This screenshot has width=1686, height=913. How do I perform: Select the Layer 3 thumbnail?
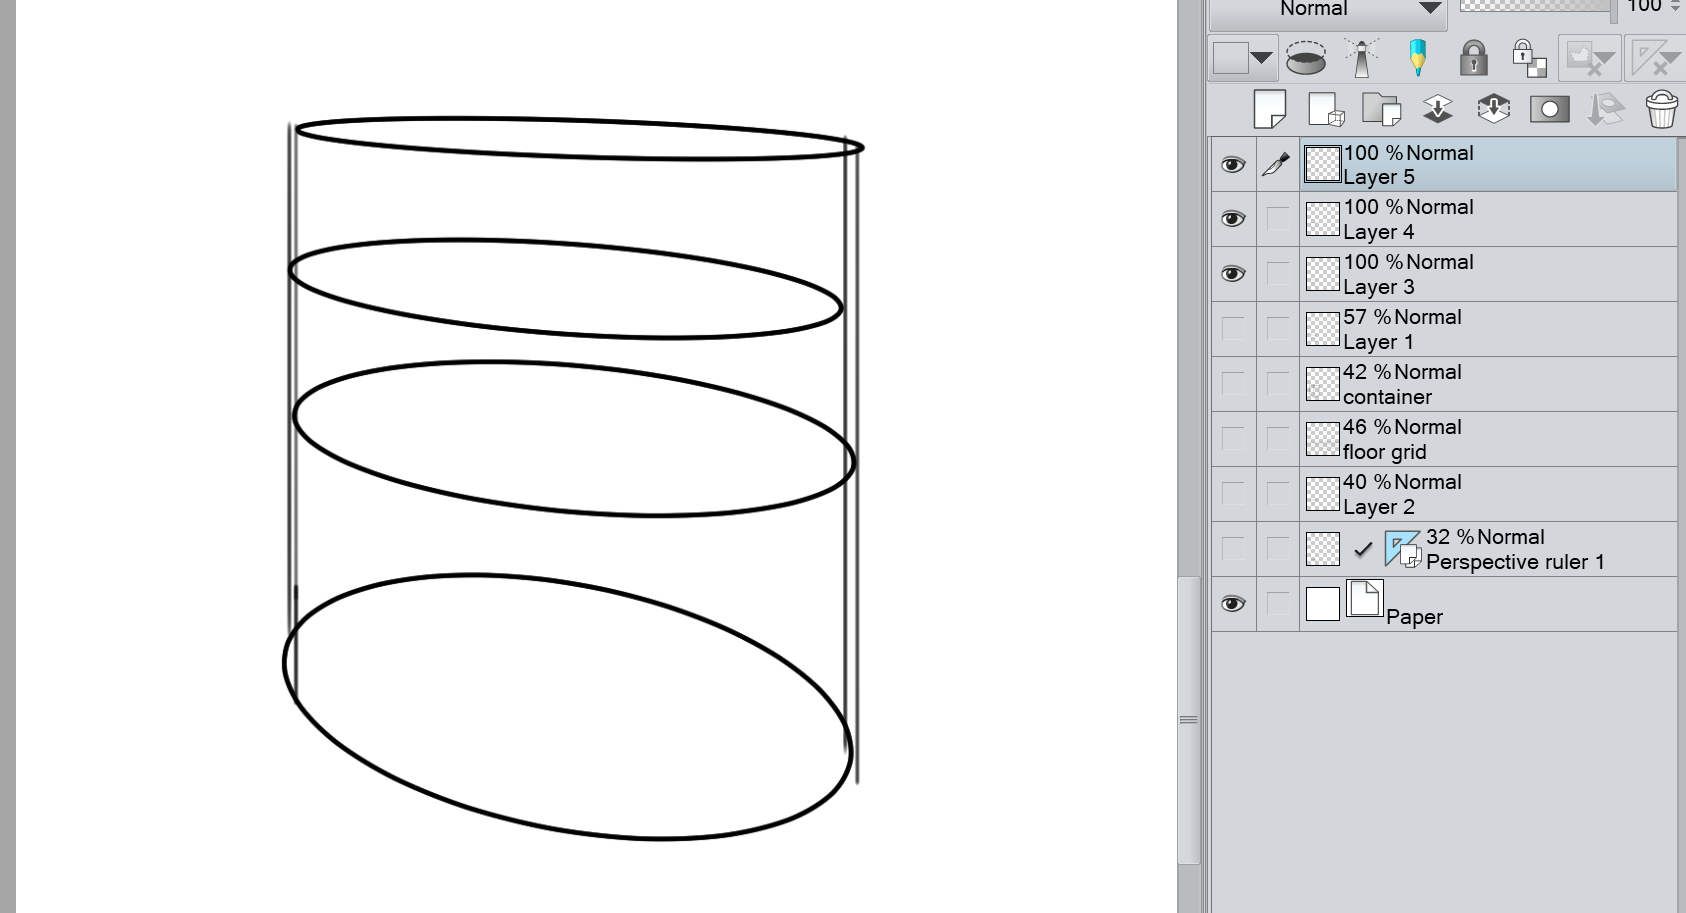pyautogui.click(x=1323, y=274)
